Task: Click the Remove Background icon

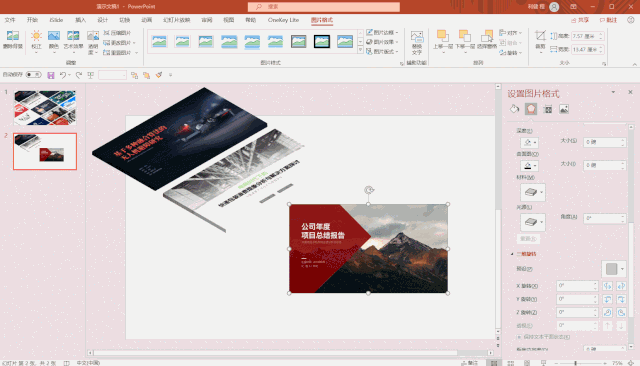Action: click(13, 36)
